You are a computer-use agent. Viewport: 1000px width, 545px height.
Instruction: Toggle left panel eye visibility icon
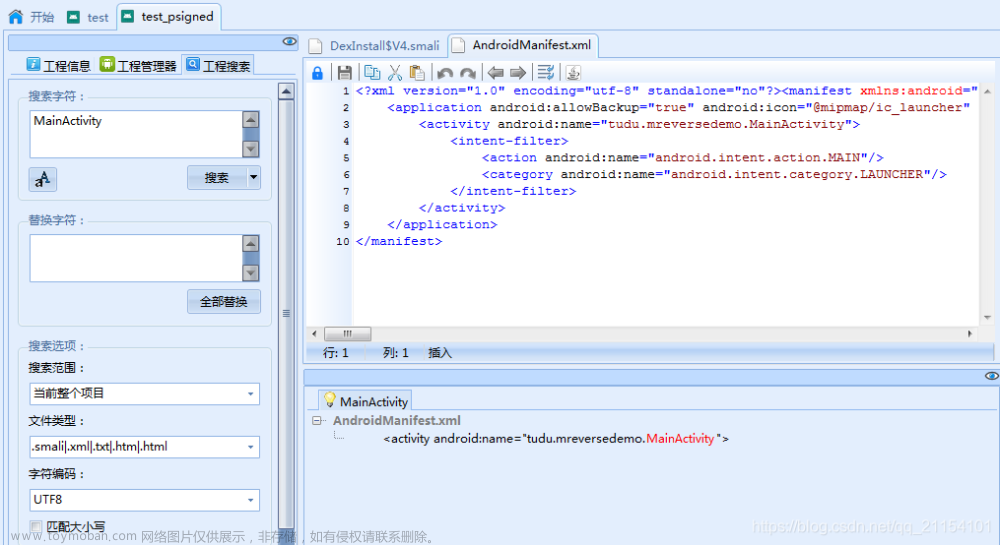pos(290,41)
